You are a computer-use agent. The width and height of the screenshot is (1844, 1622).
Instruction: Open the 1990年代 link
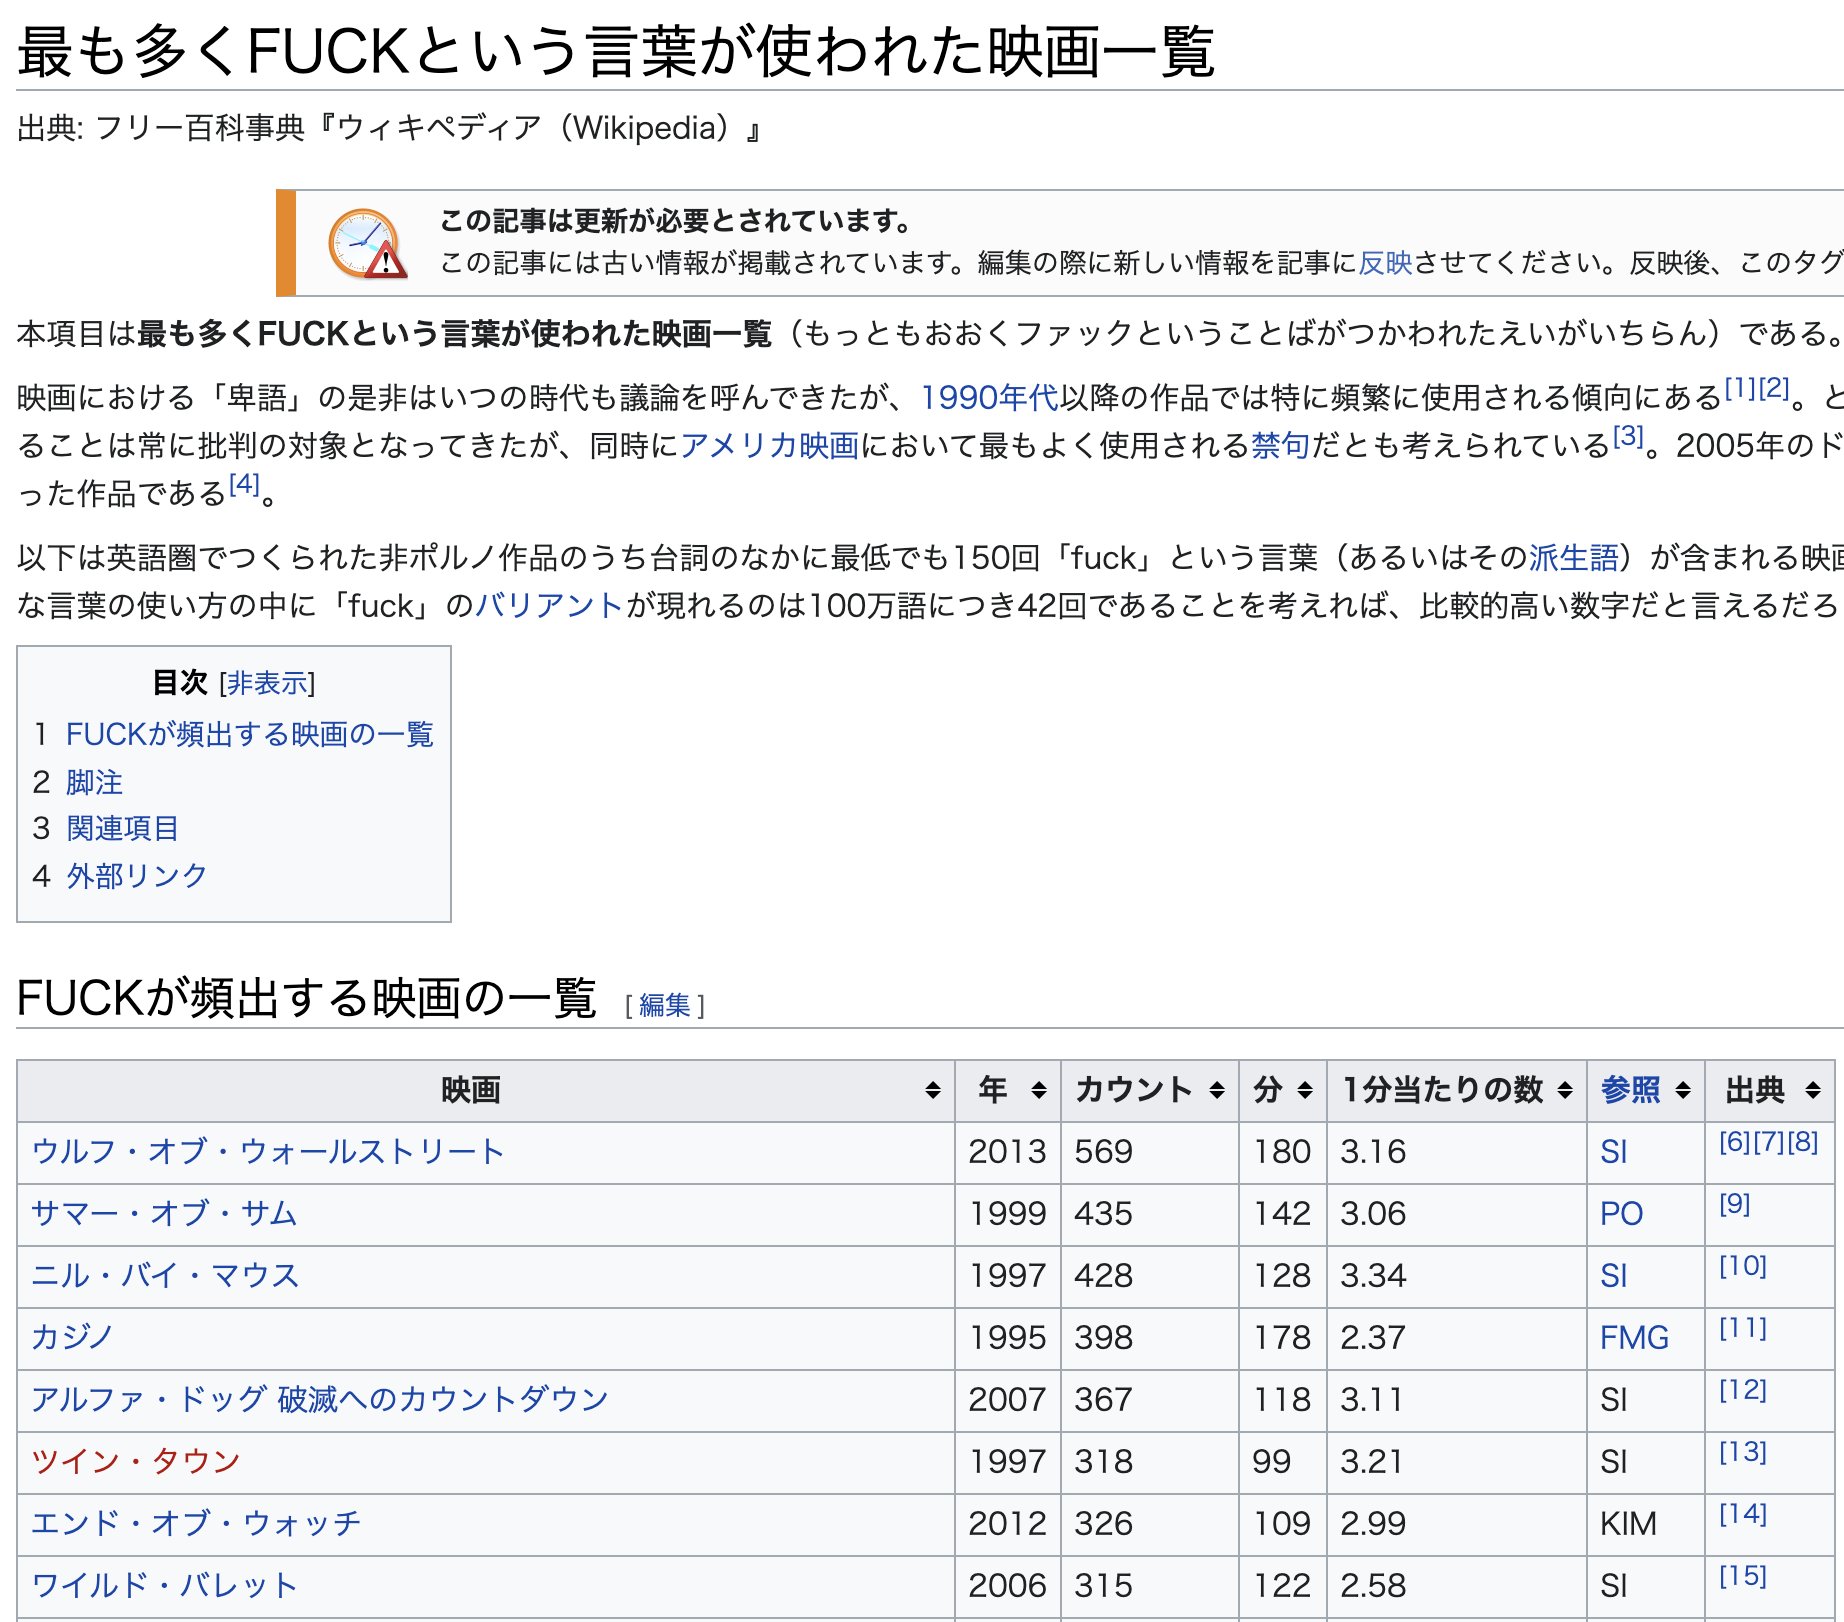coord(990,398)
